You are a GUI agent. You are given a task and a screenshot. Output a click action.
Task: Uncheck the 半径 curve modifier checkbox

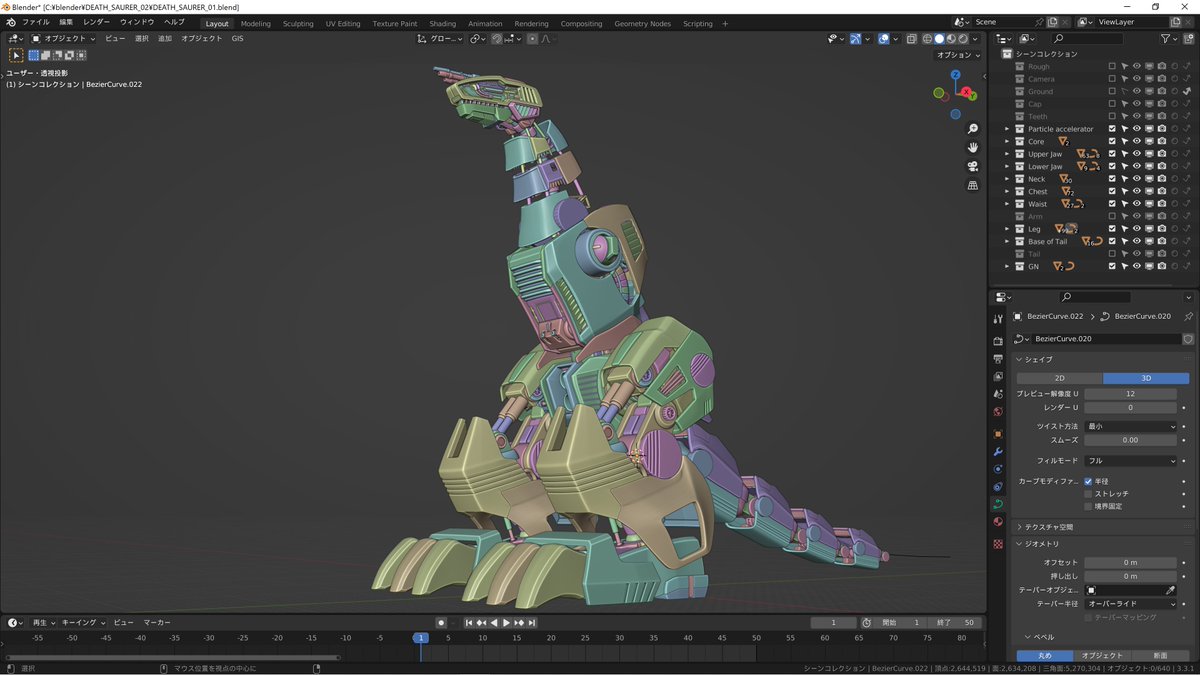pyautogui.click(x=1088, y=481)
